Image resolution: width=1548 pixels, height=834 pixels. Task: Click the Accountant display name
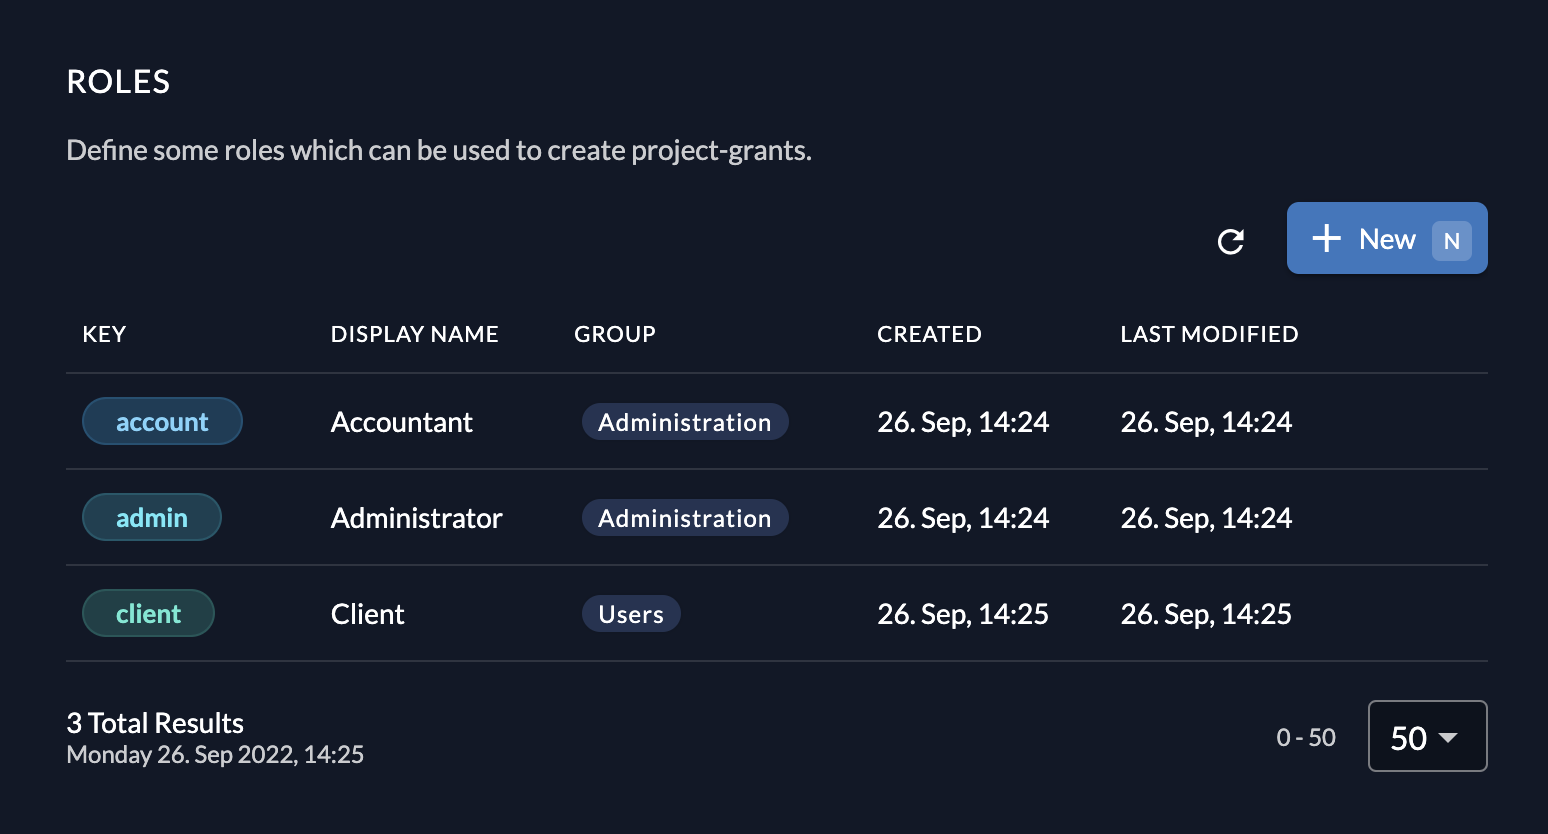(x=401, y=422)
